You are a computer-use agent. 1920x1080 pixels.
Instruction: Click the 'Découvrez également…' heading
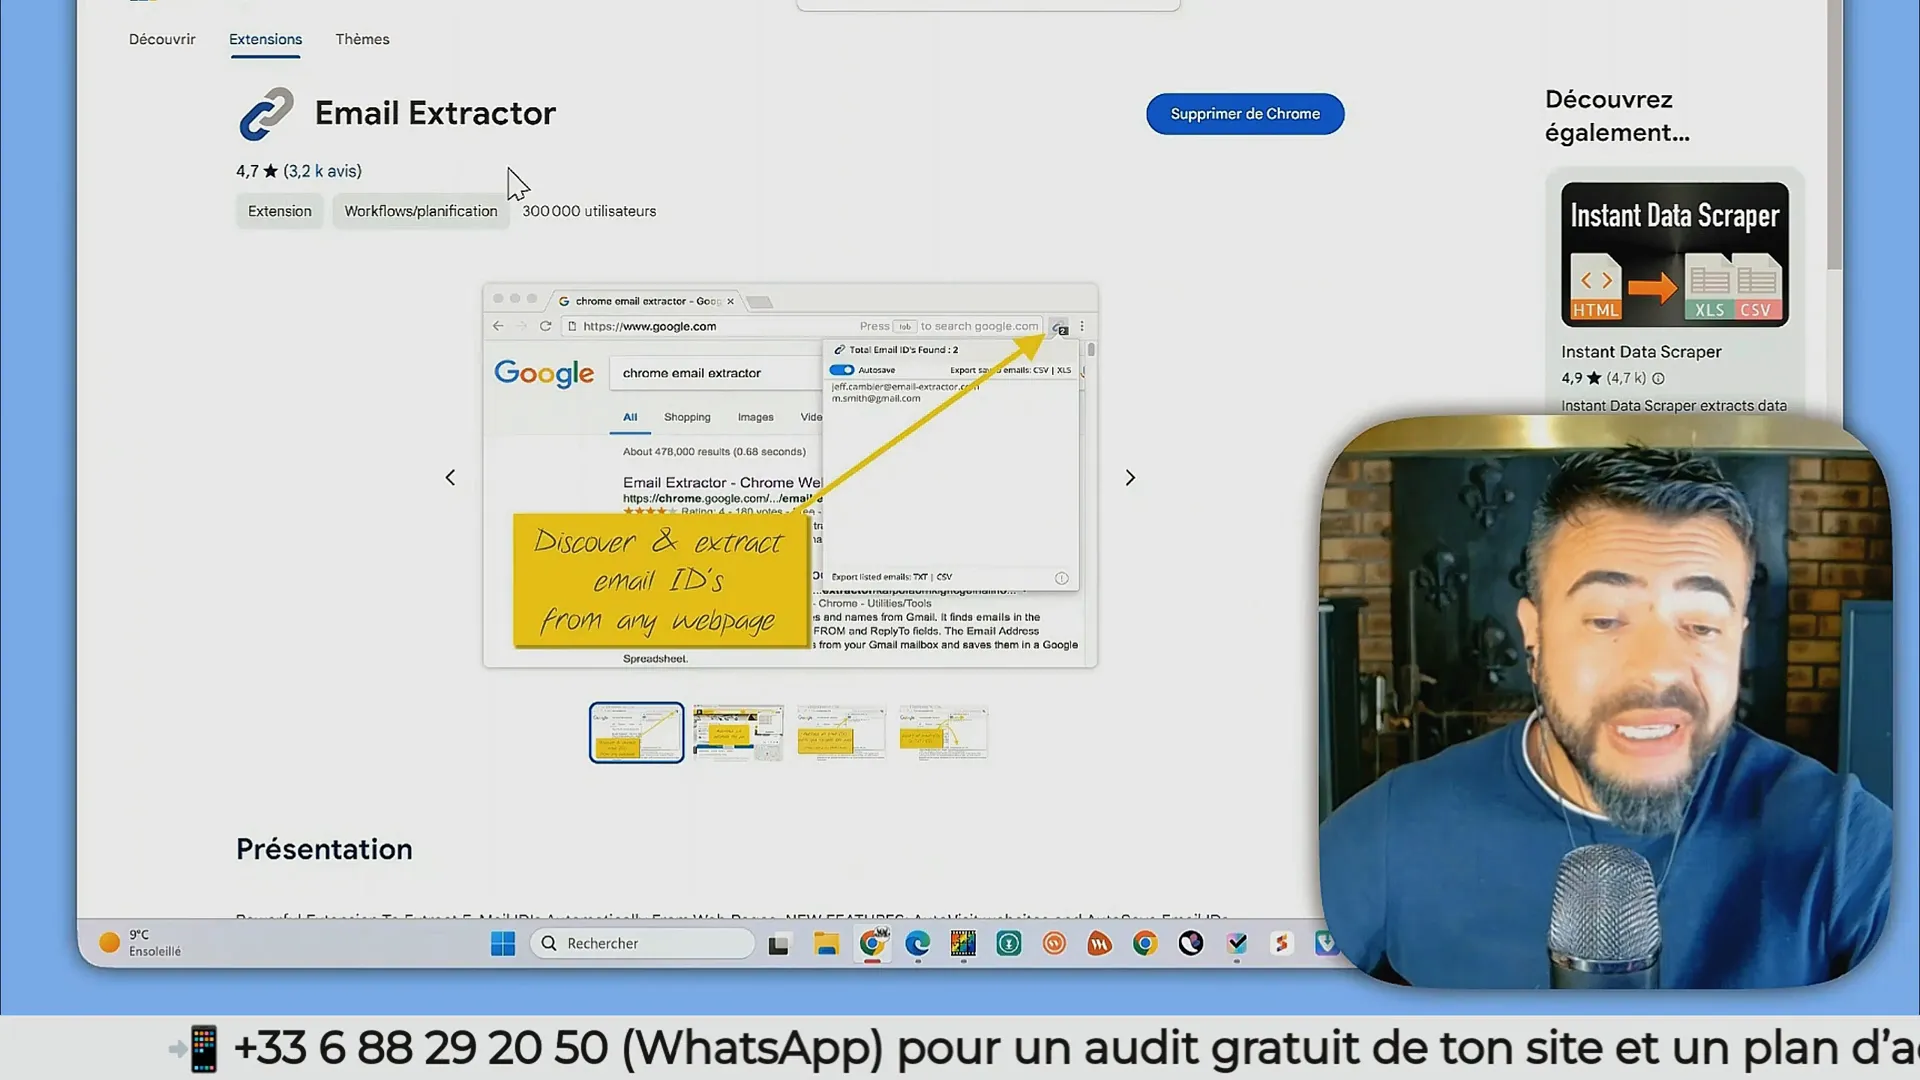pyautogui.click(x=1617, y=116)
